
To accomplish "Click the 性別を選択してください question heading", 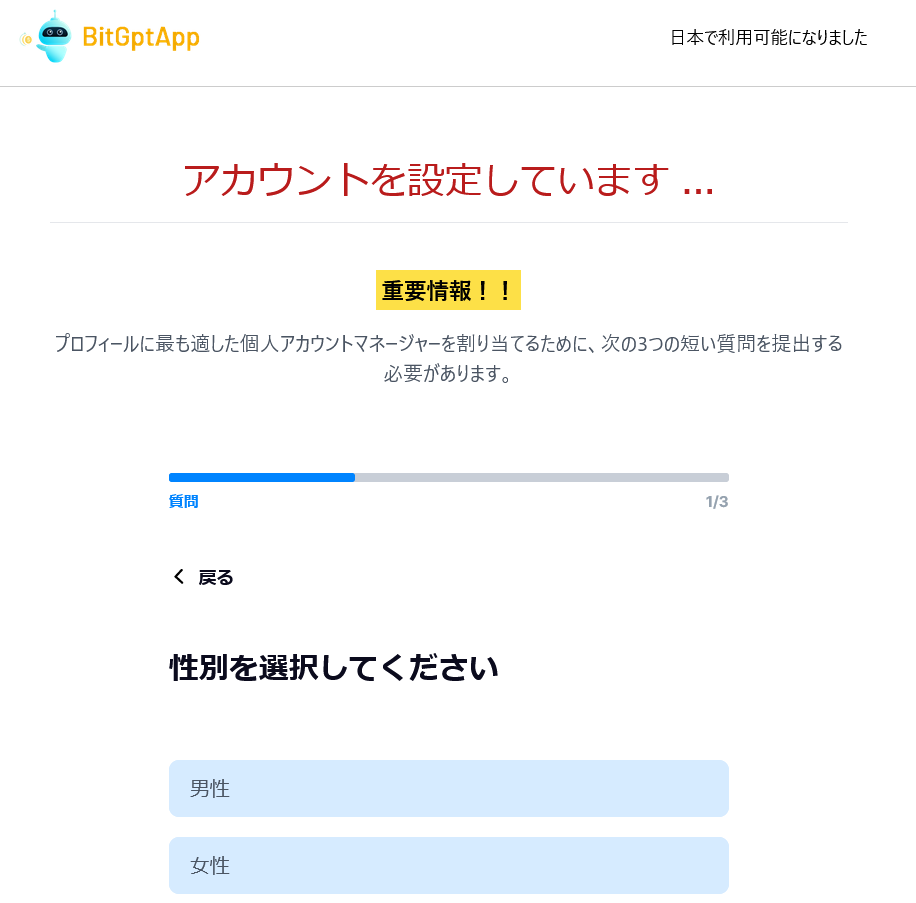I will click(x=334, y=667).
